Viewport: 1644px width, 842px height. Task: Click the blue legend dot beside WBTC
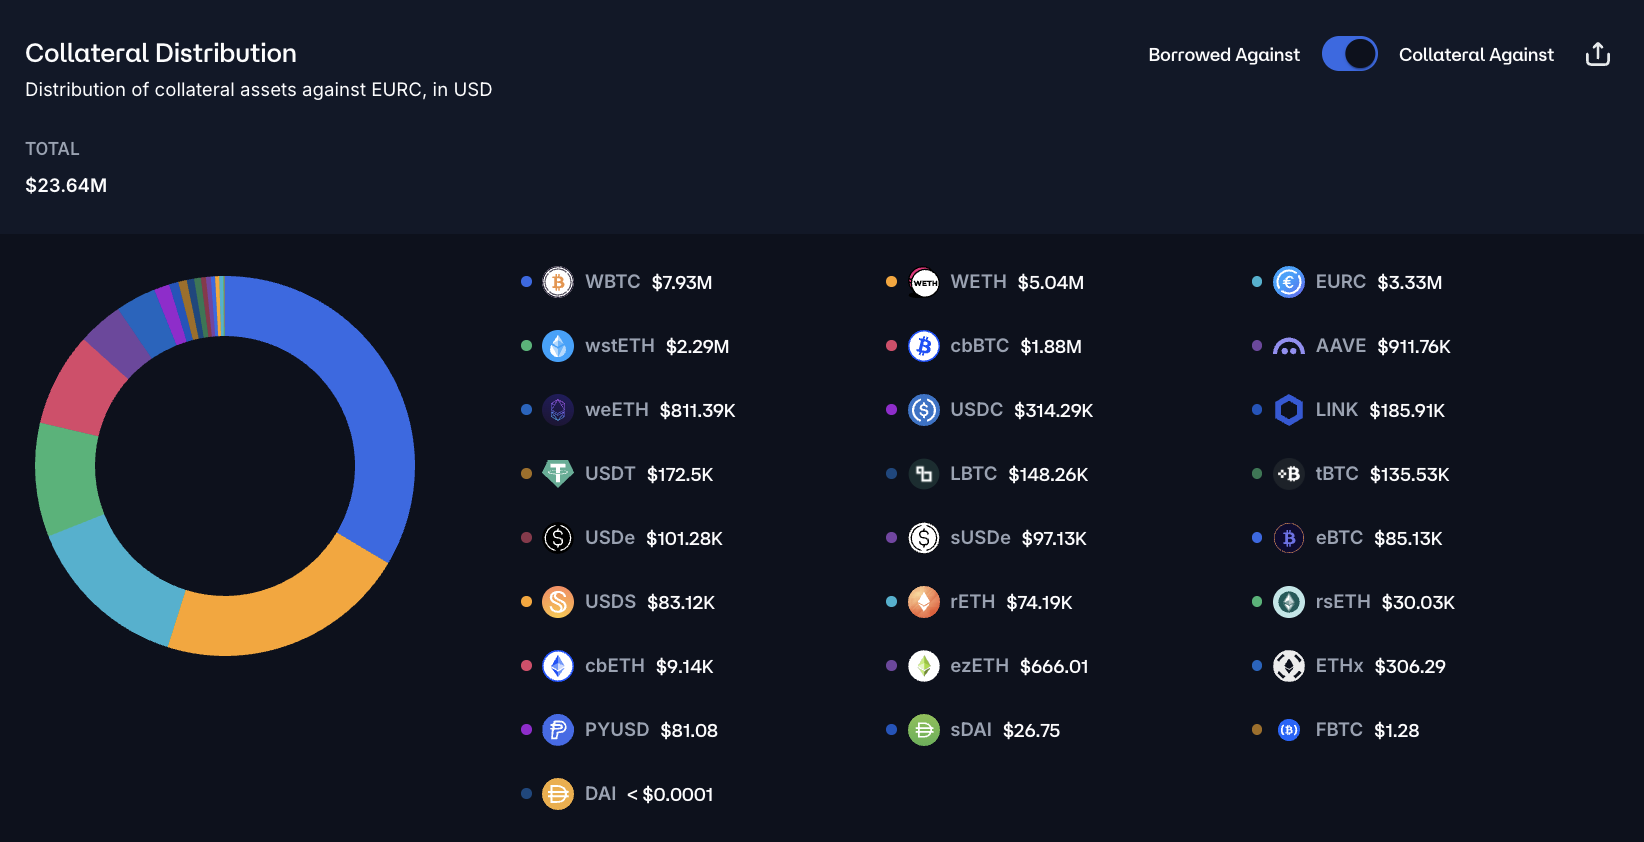(x=526, y=282)
